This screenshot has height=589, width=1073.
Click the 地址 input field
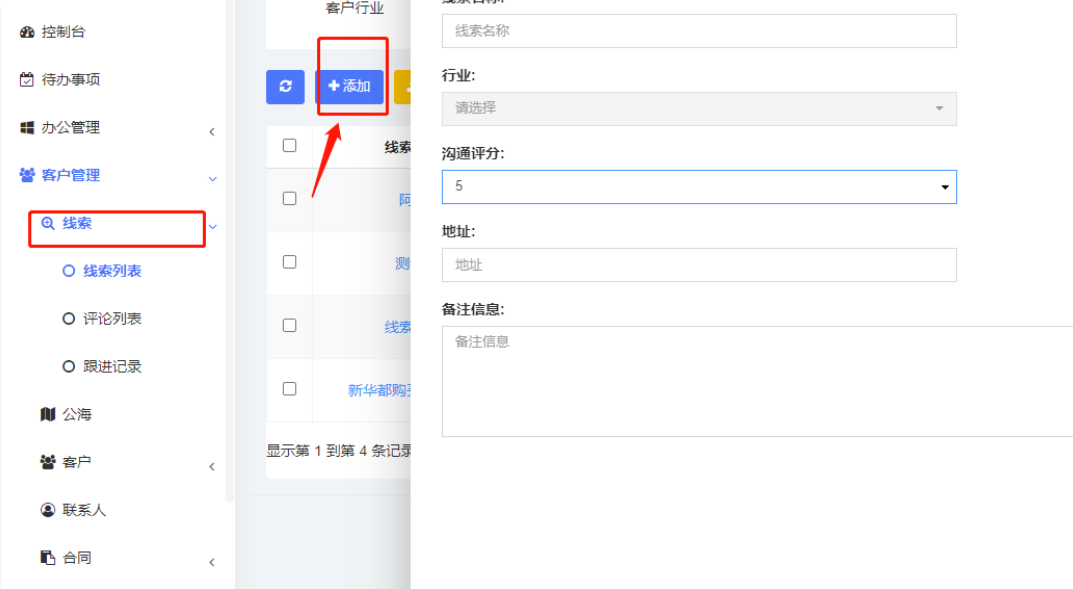tap(699, 265)
